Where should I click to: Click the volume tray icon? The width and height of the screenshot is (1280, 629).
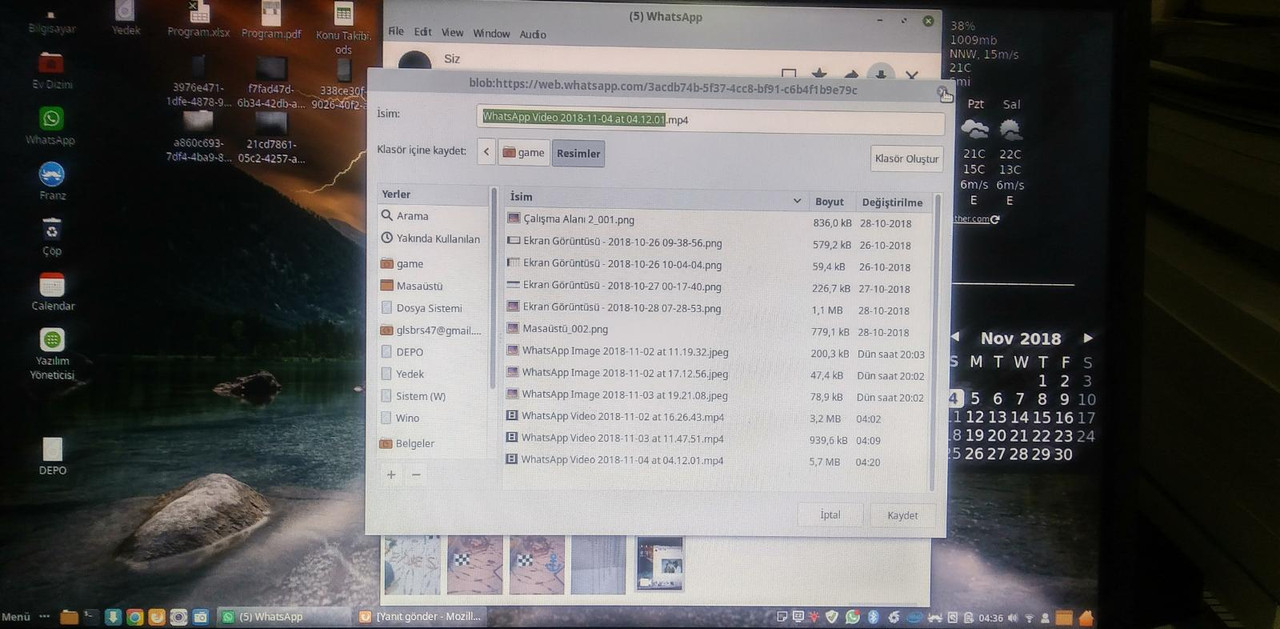1011,618
